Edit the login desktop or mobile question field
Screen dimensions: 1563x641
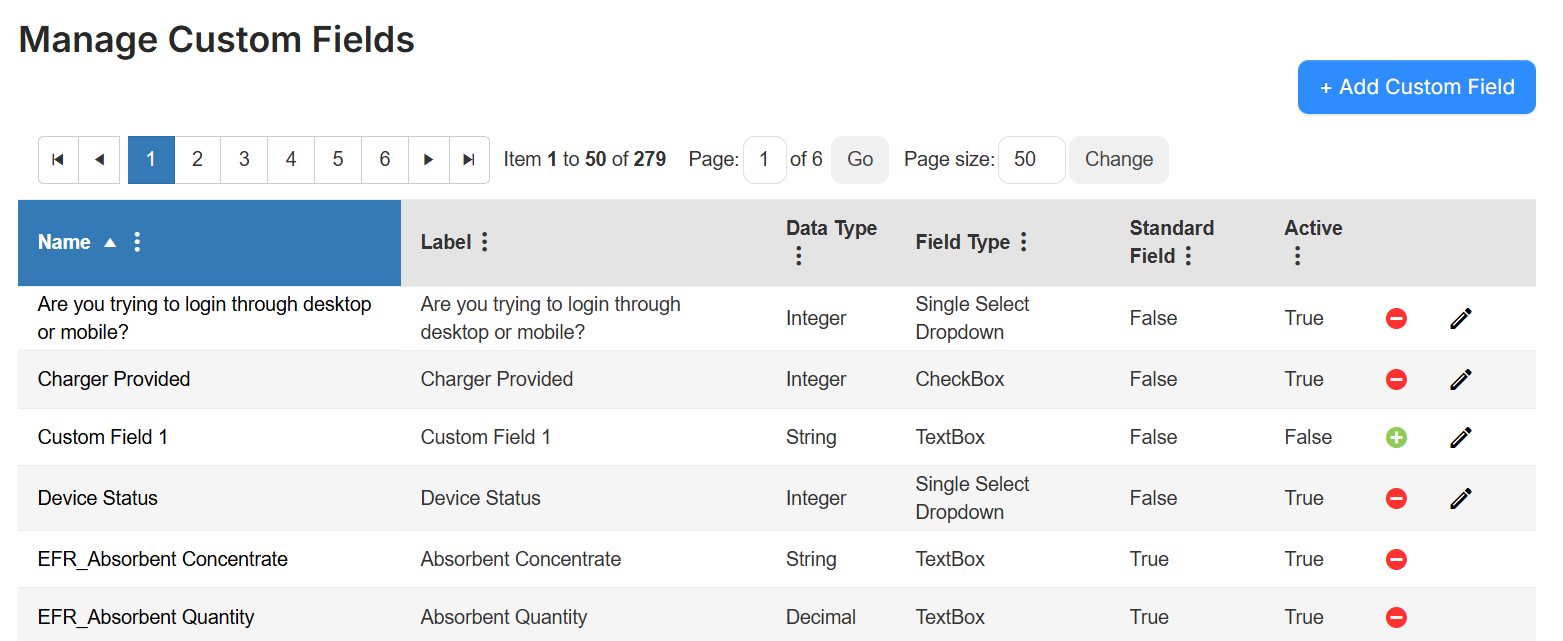point(1460,318)
